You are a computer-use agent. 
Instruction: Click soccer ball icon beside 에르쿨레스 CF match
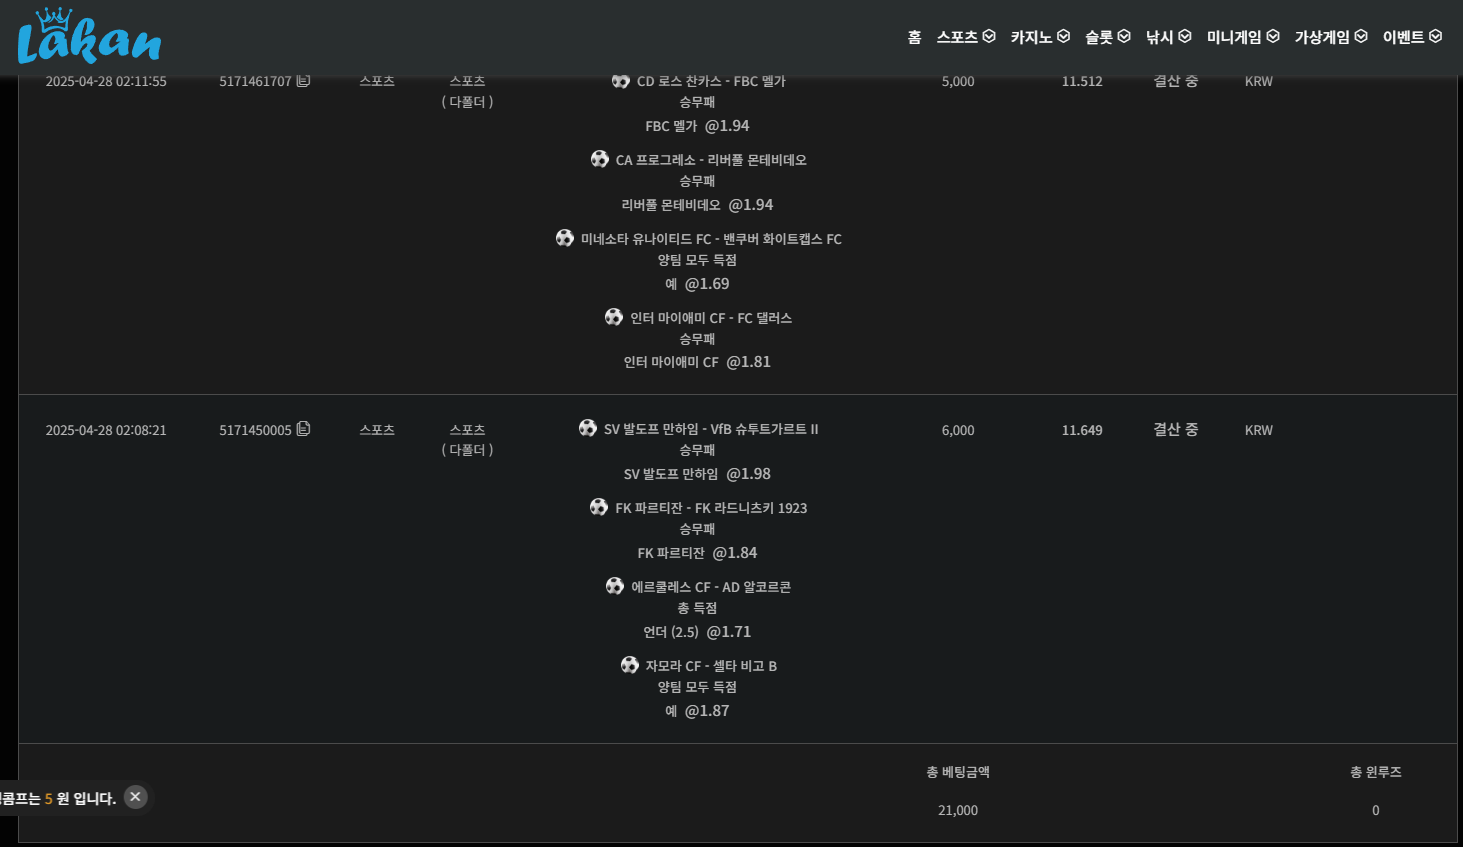615,586
